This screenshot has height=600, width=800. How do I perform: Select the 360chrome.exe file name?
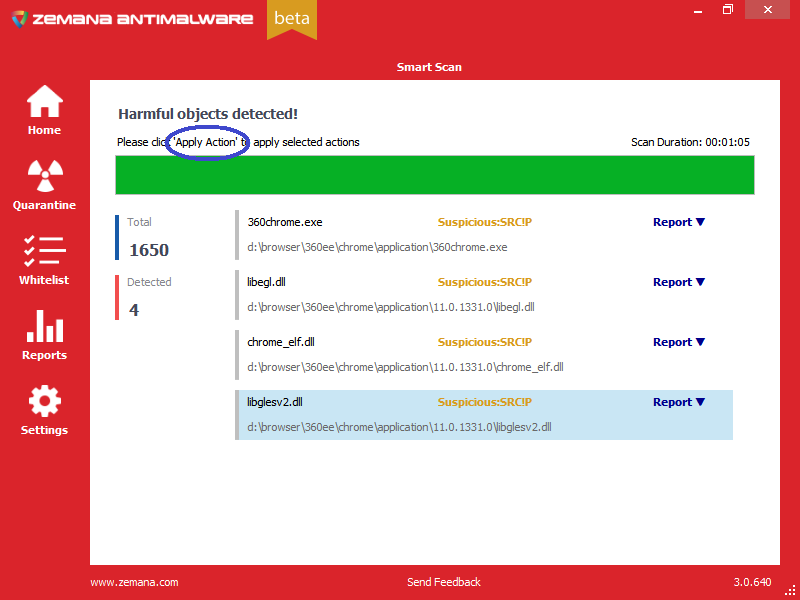pos(285,222)
